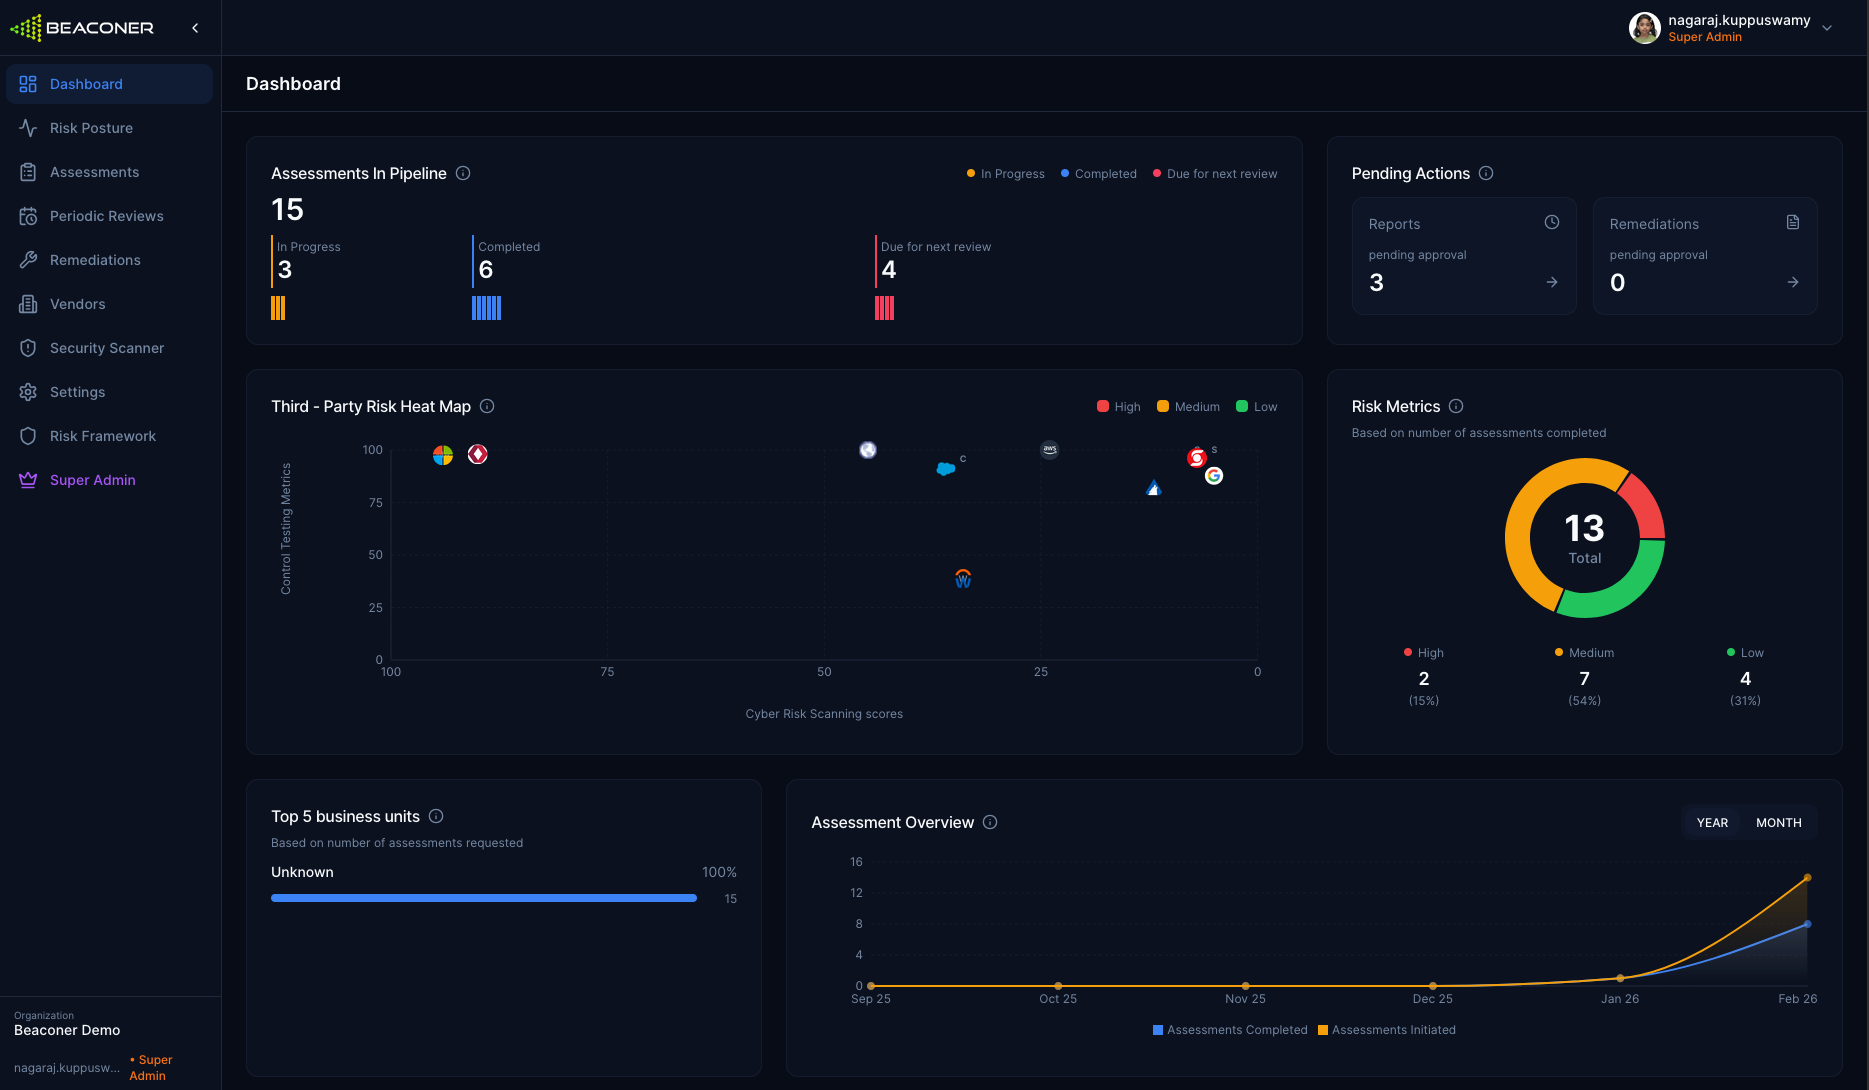Click the Risk Metrics info icon

click(x=1456, y=406)
